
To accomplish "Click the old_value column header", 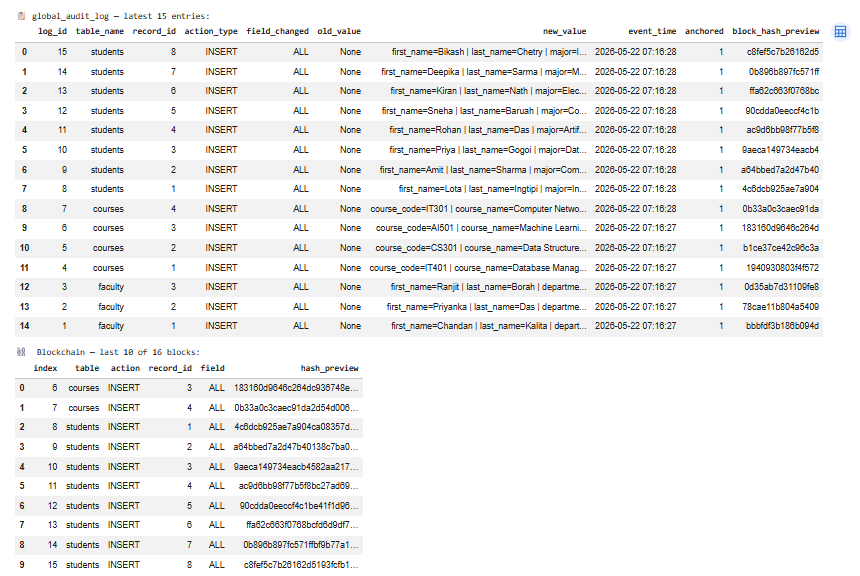I will 339,31.
